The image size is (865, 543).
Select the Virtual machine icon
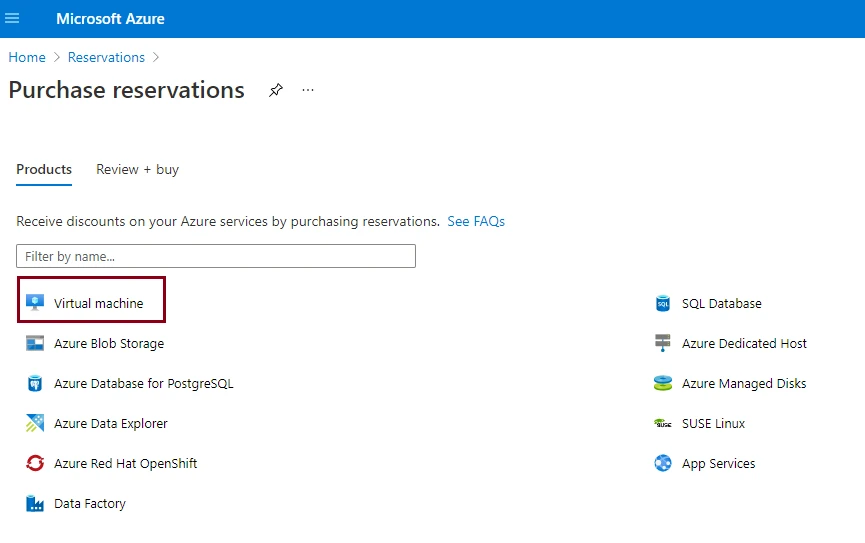pyautogui.click(x=35, y=302)
